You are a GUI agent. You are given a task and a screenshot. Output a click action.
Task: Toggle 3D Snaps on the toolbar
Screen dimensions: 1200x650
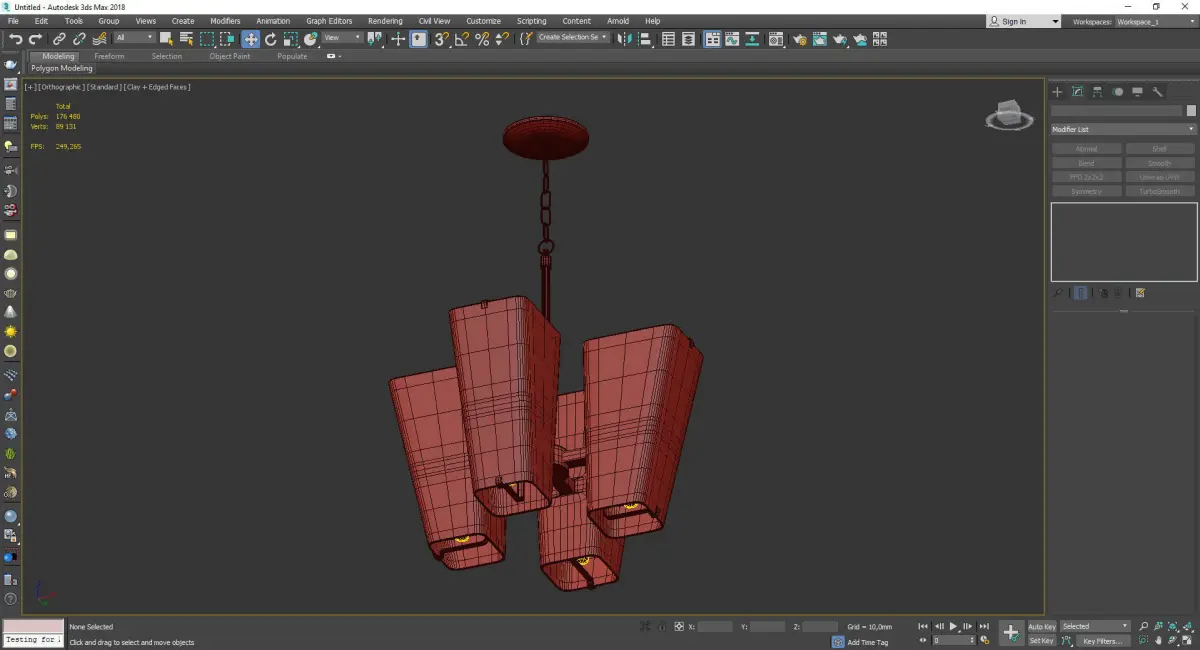(x=441, y=39)
